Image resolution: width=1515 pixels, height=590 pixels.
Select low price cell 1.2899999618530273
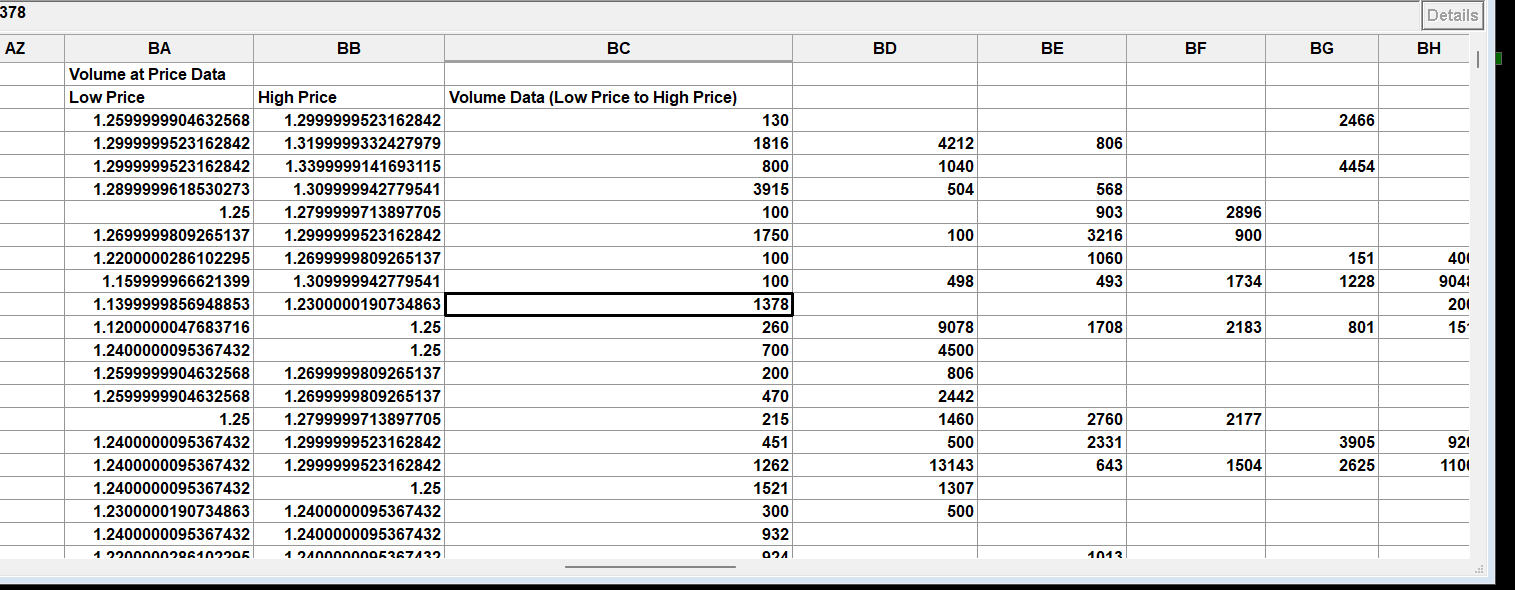(159, 189)
